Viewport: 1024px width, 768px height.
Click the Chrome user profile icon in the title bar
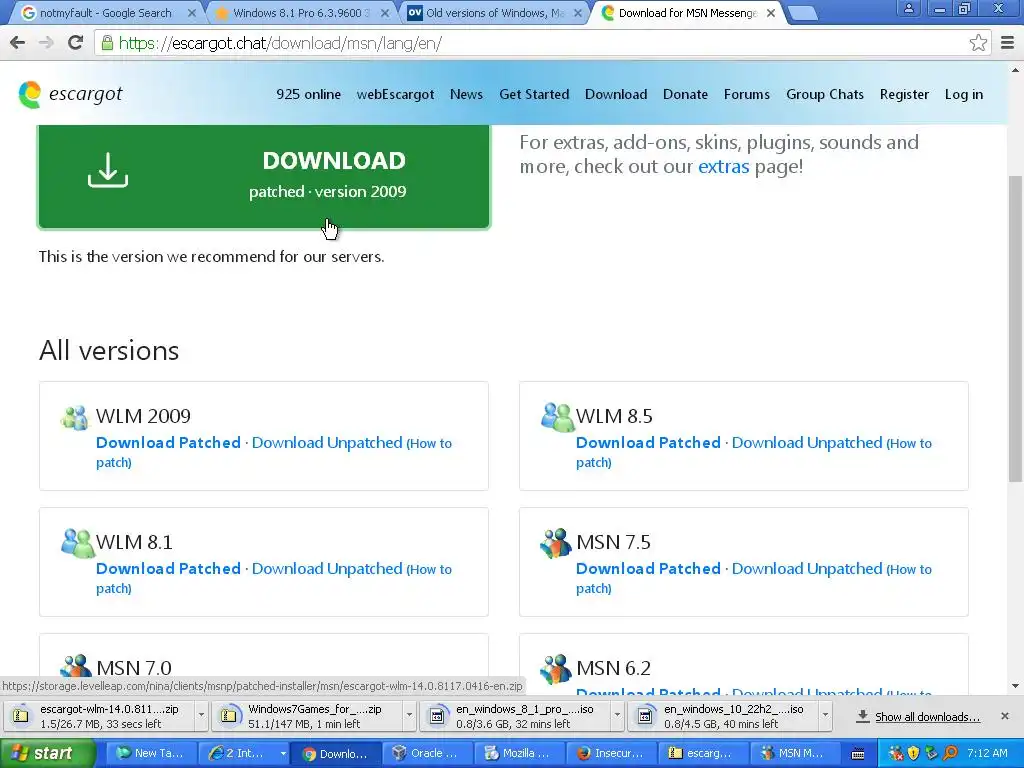click(908, 8)
